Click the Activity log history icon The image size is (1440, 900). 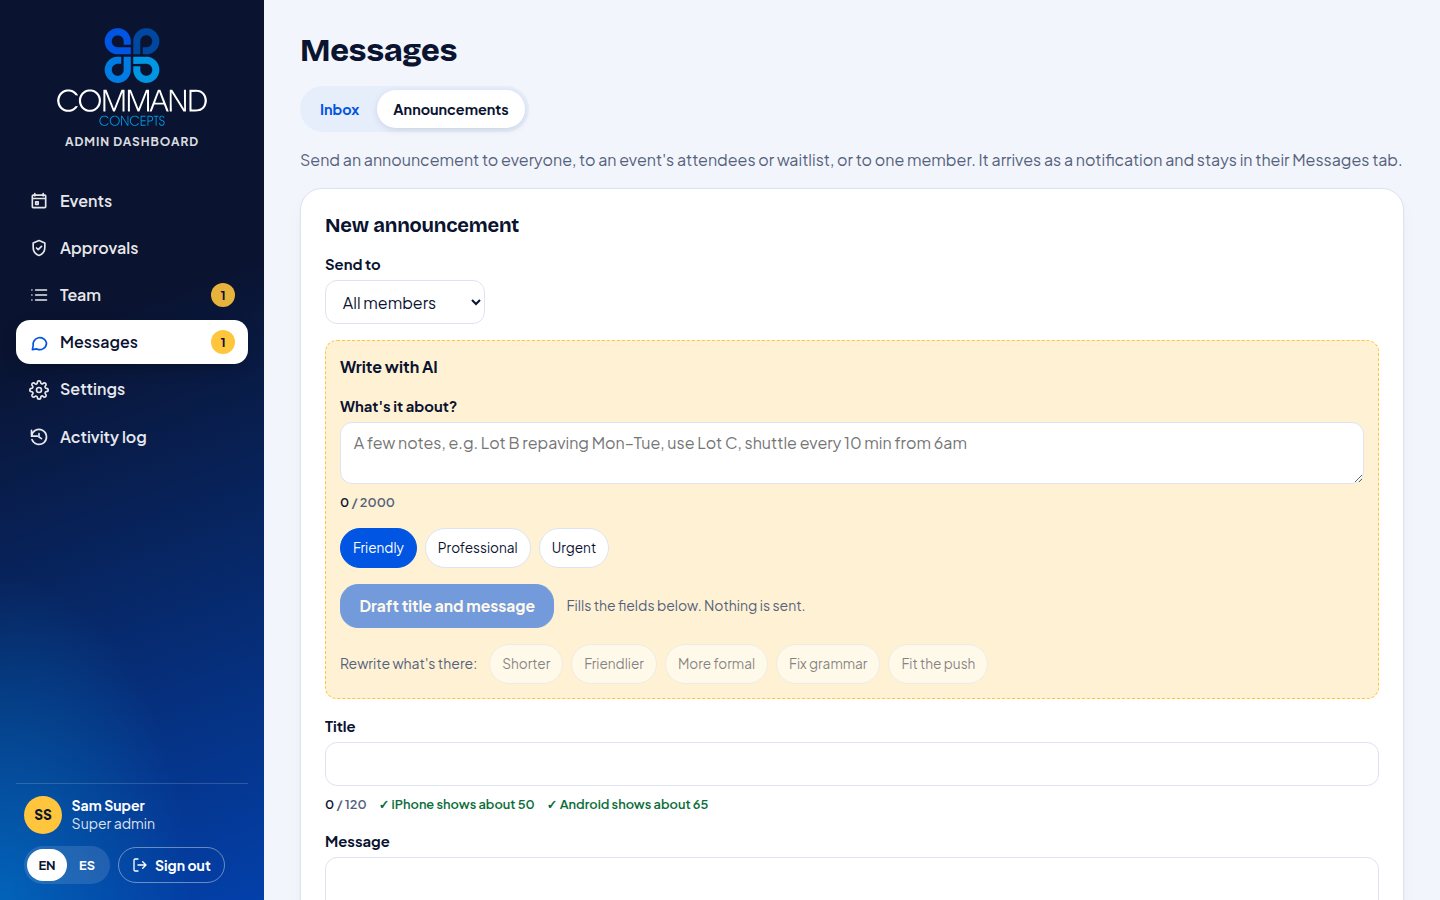39,437
